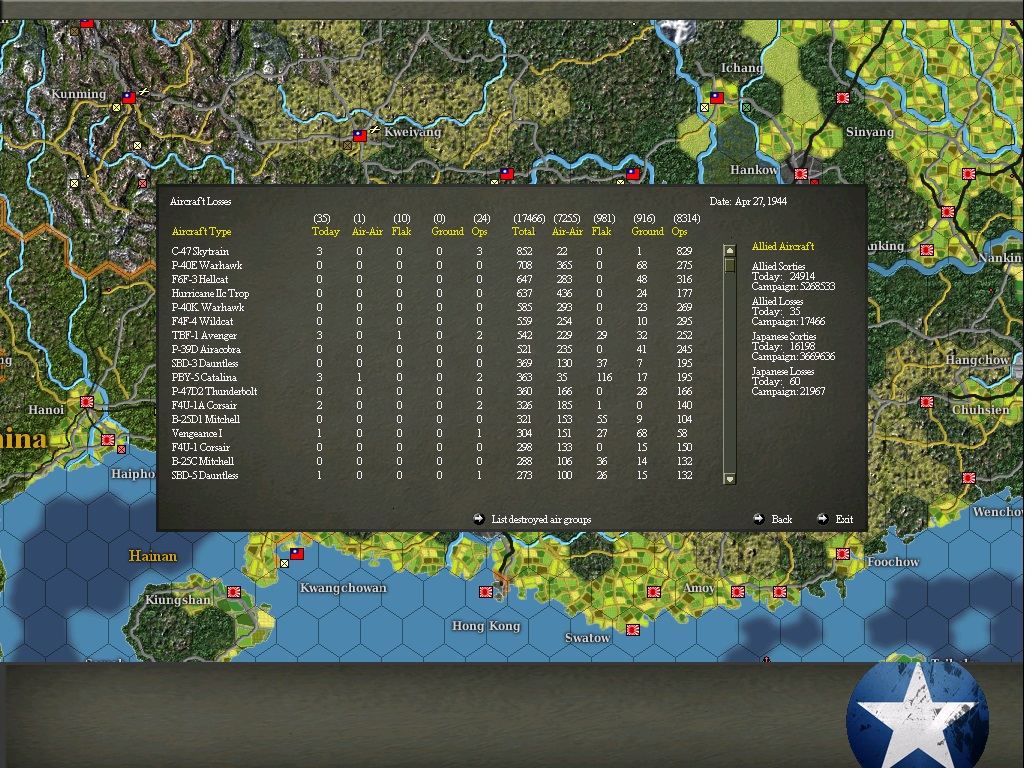Select the Hurricane IIc Trop row
Viewport: 1032px width, 768px height.
[x=434, y=294]
